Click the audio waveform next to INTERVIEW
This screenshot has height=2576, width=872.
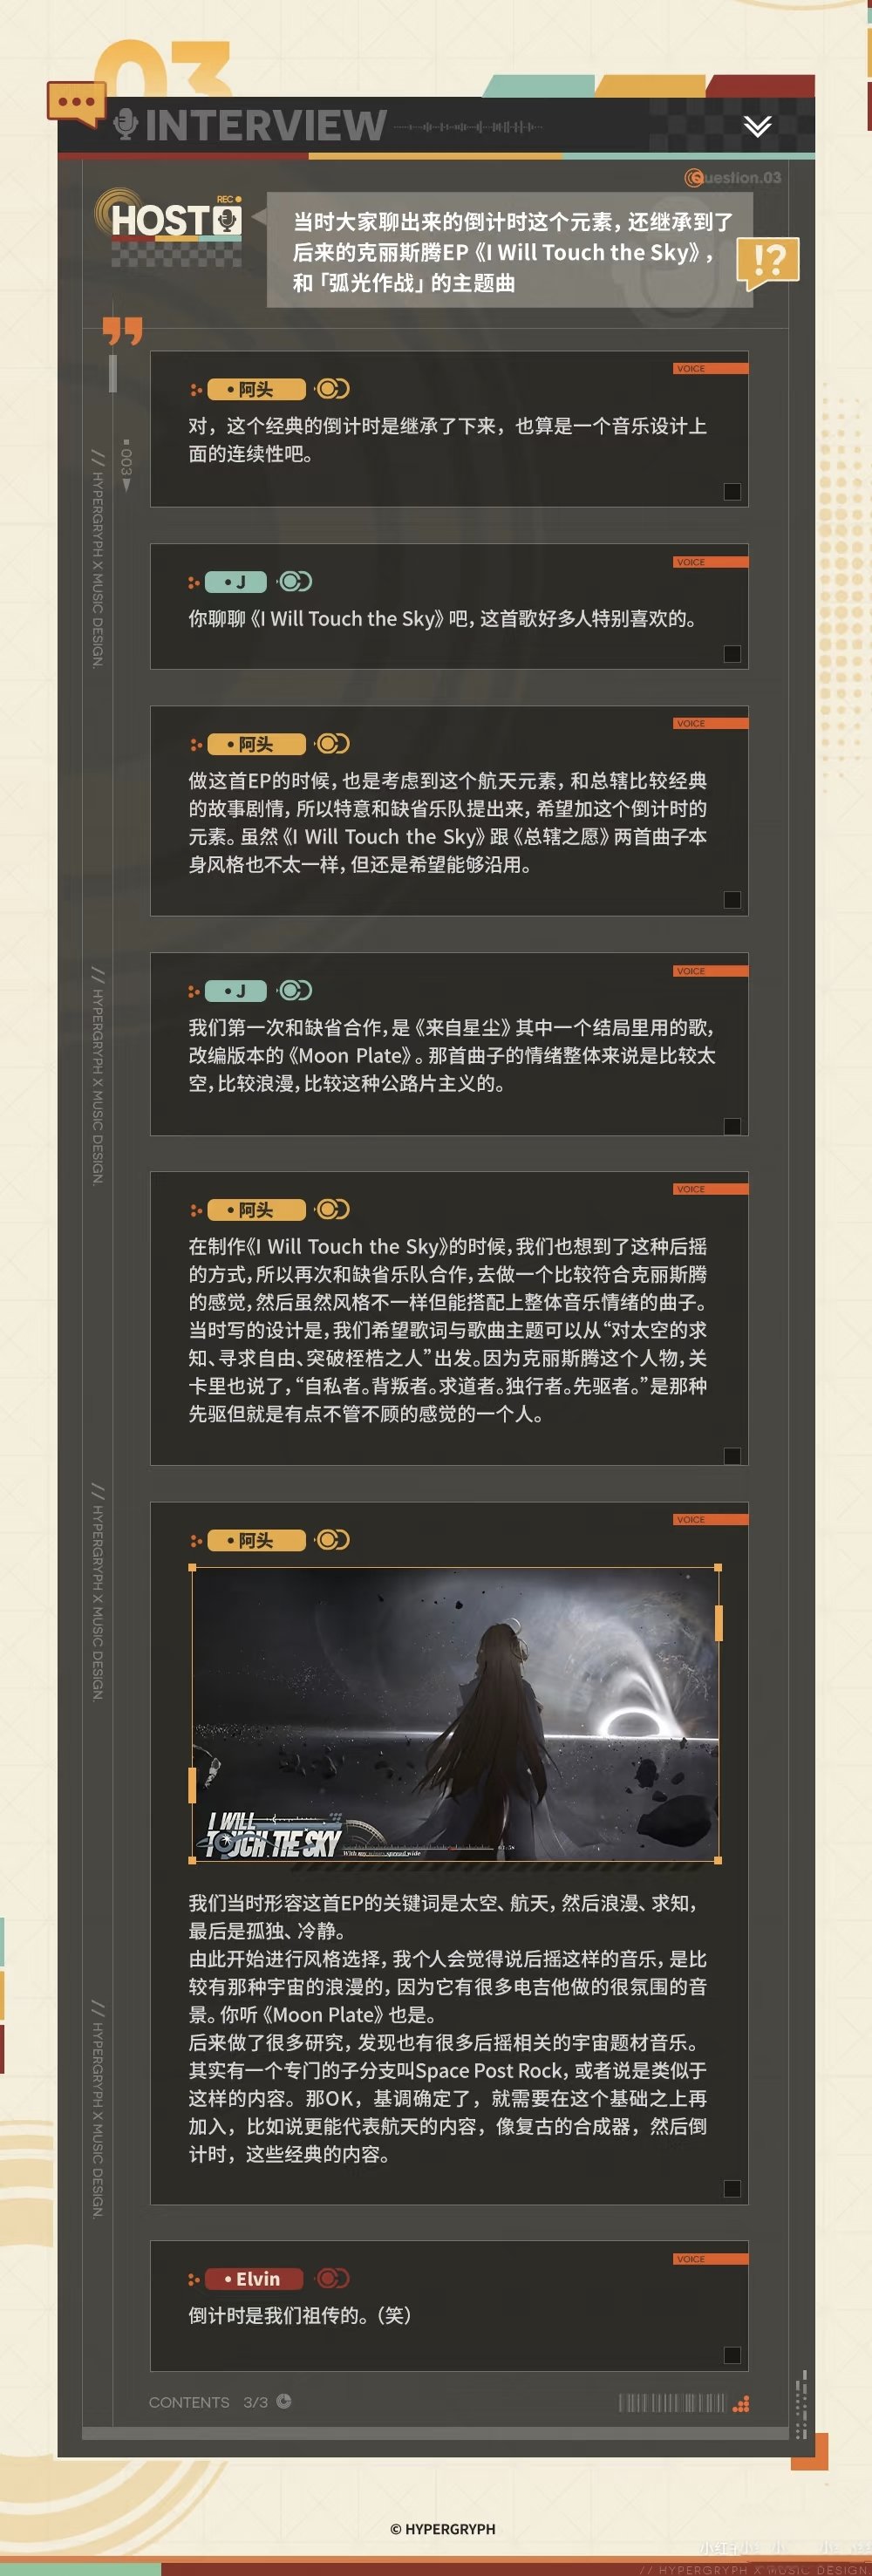(468, 127)
